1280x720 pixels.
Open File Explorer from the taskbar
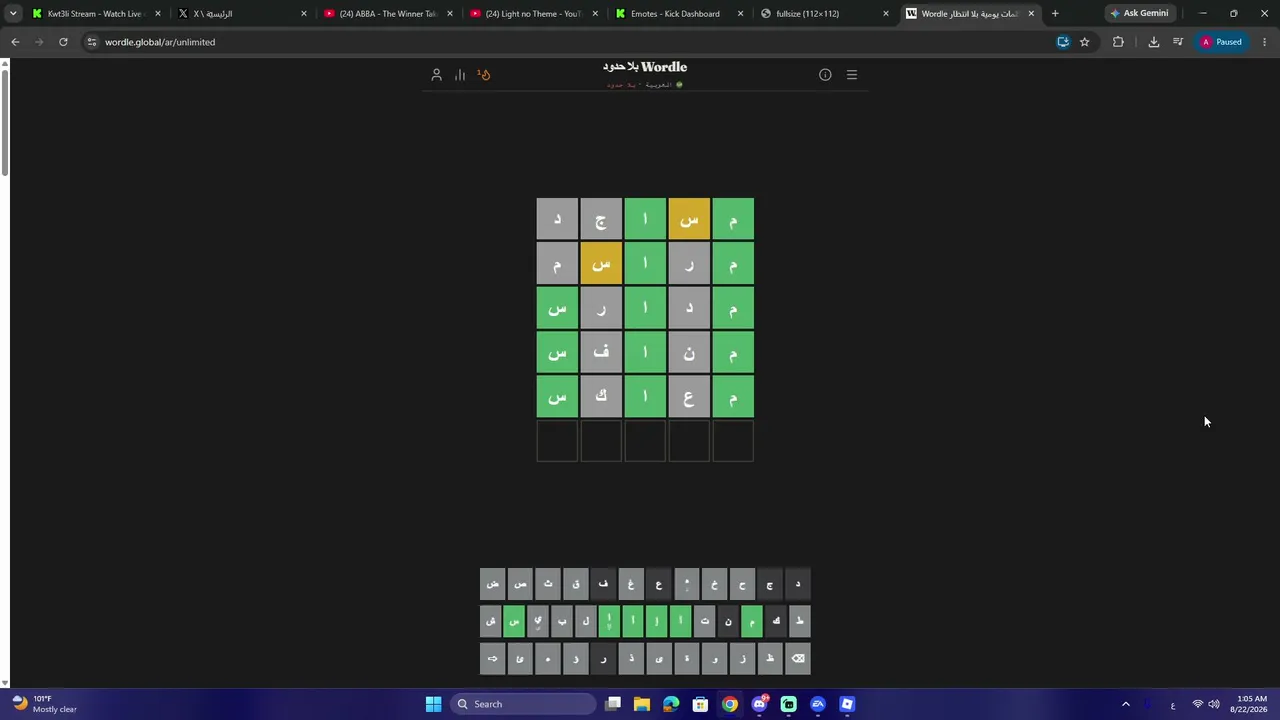(642, 704)
